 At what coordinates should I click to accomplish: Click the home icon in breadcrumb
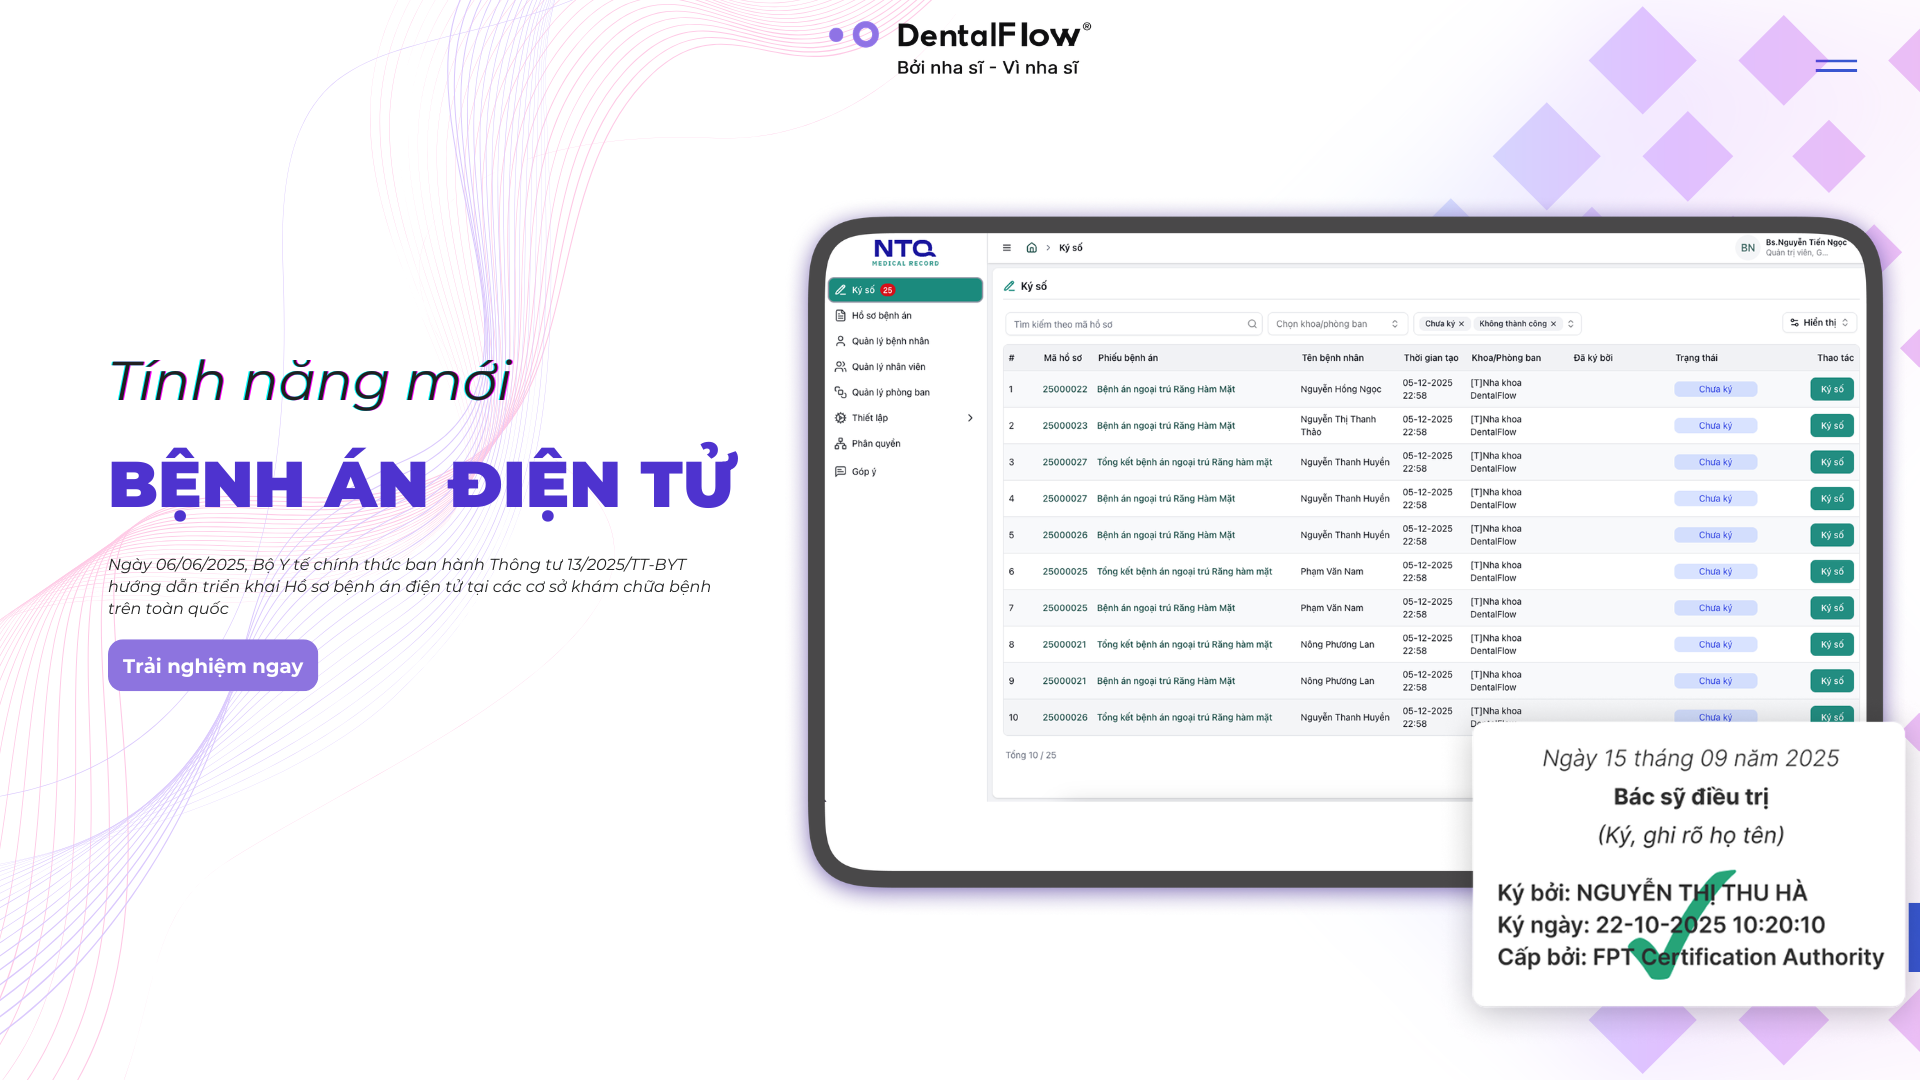[x=1031, y=248]
